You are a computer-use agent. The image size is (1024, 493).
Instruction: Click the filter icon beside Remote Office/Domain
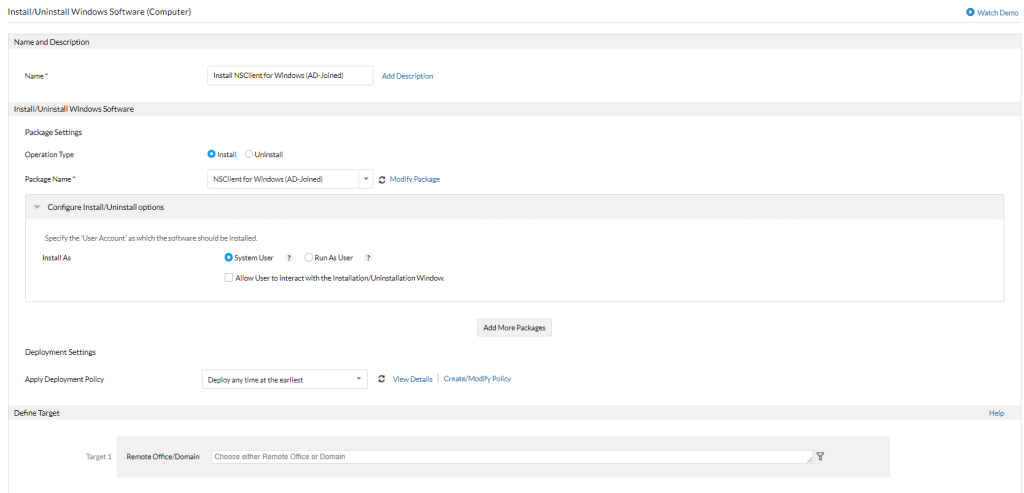click(820, 456)
